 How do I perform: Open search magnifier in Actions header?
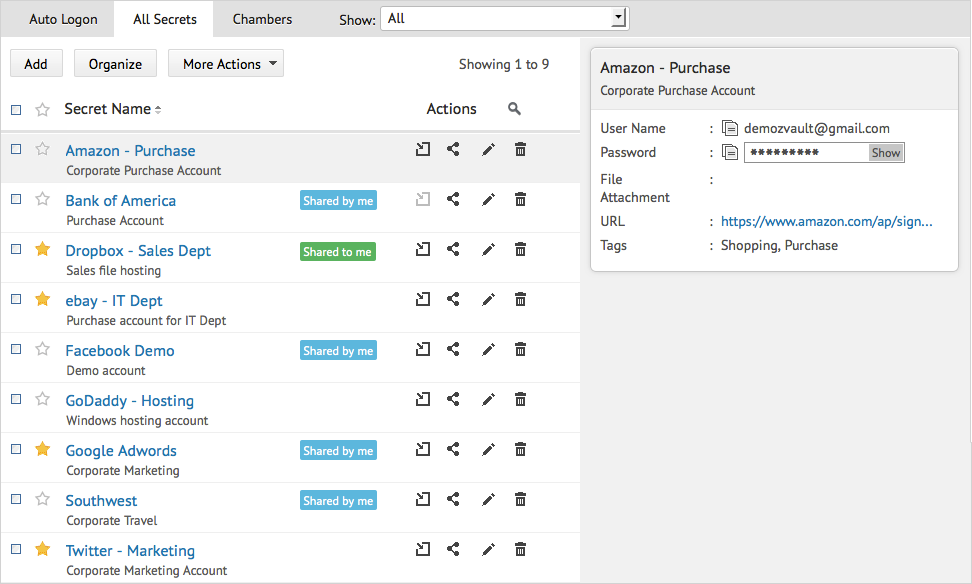(514, 109)
